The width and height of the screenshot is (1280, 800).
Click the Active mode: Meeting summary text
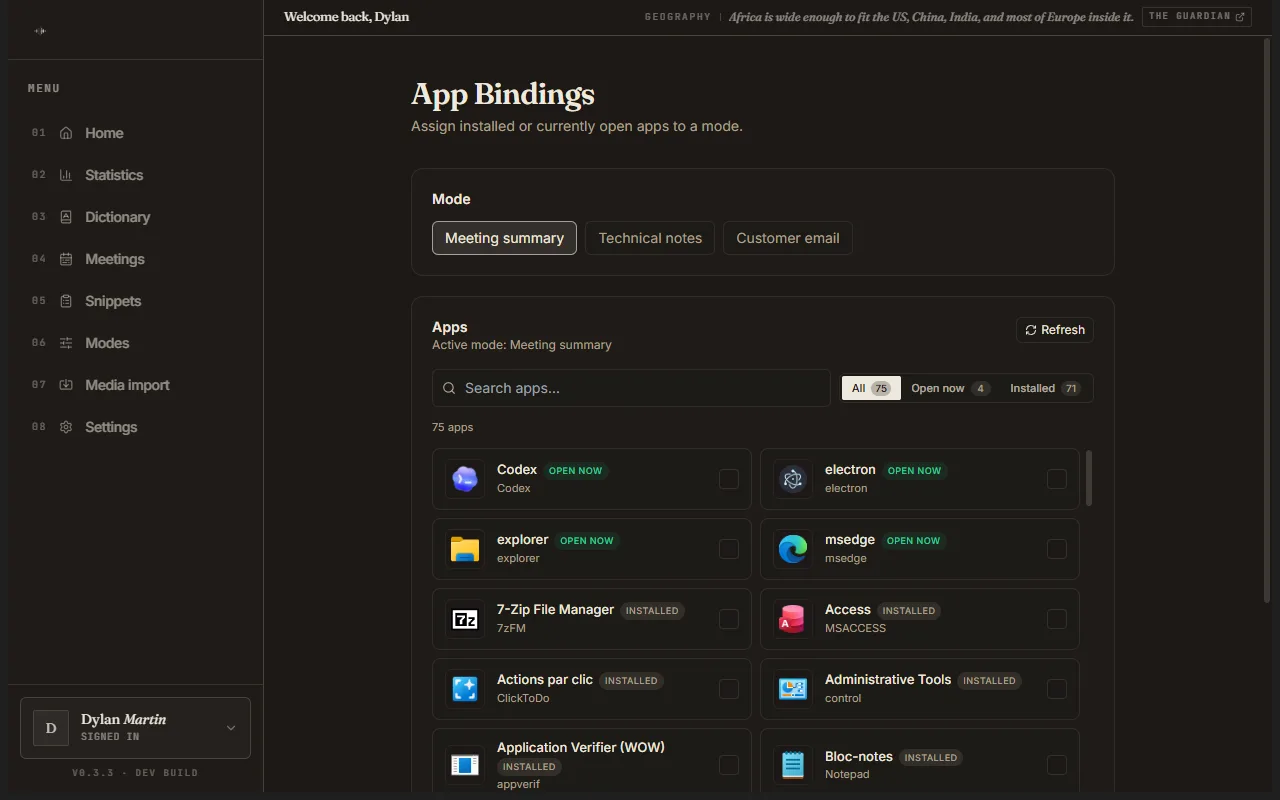tap(522, 345)
